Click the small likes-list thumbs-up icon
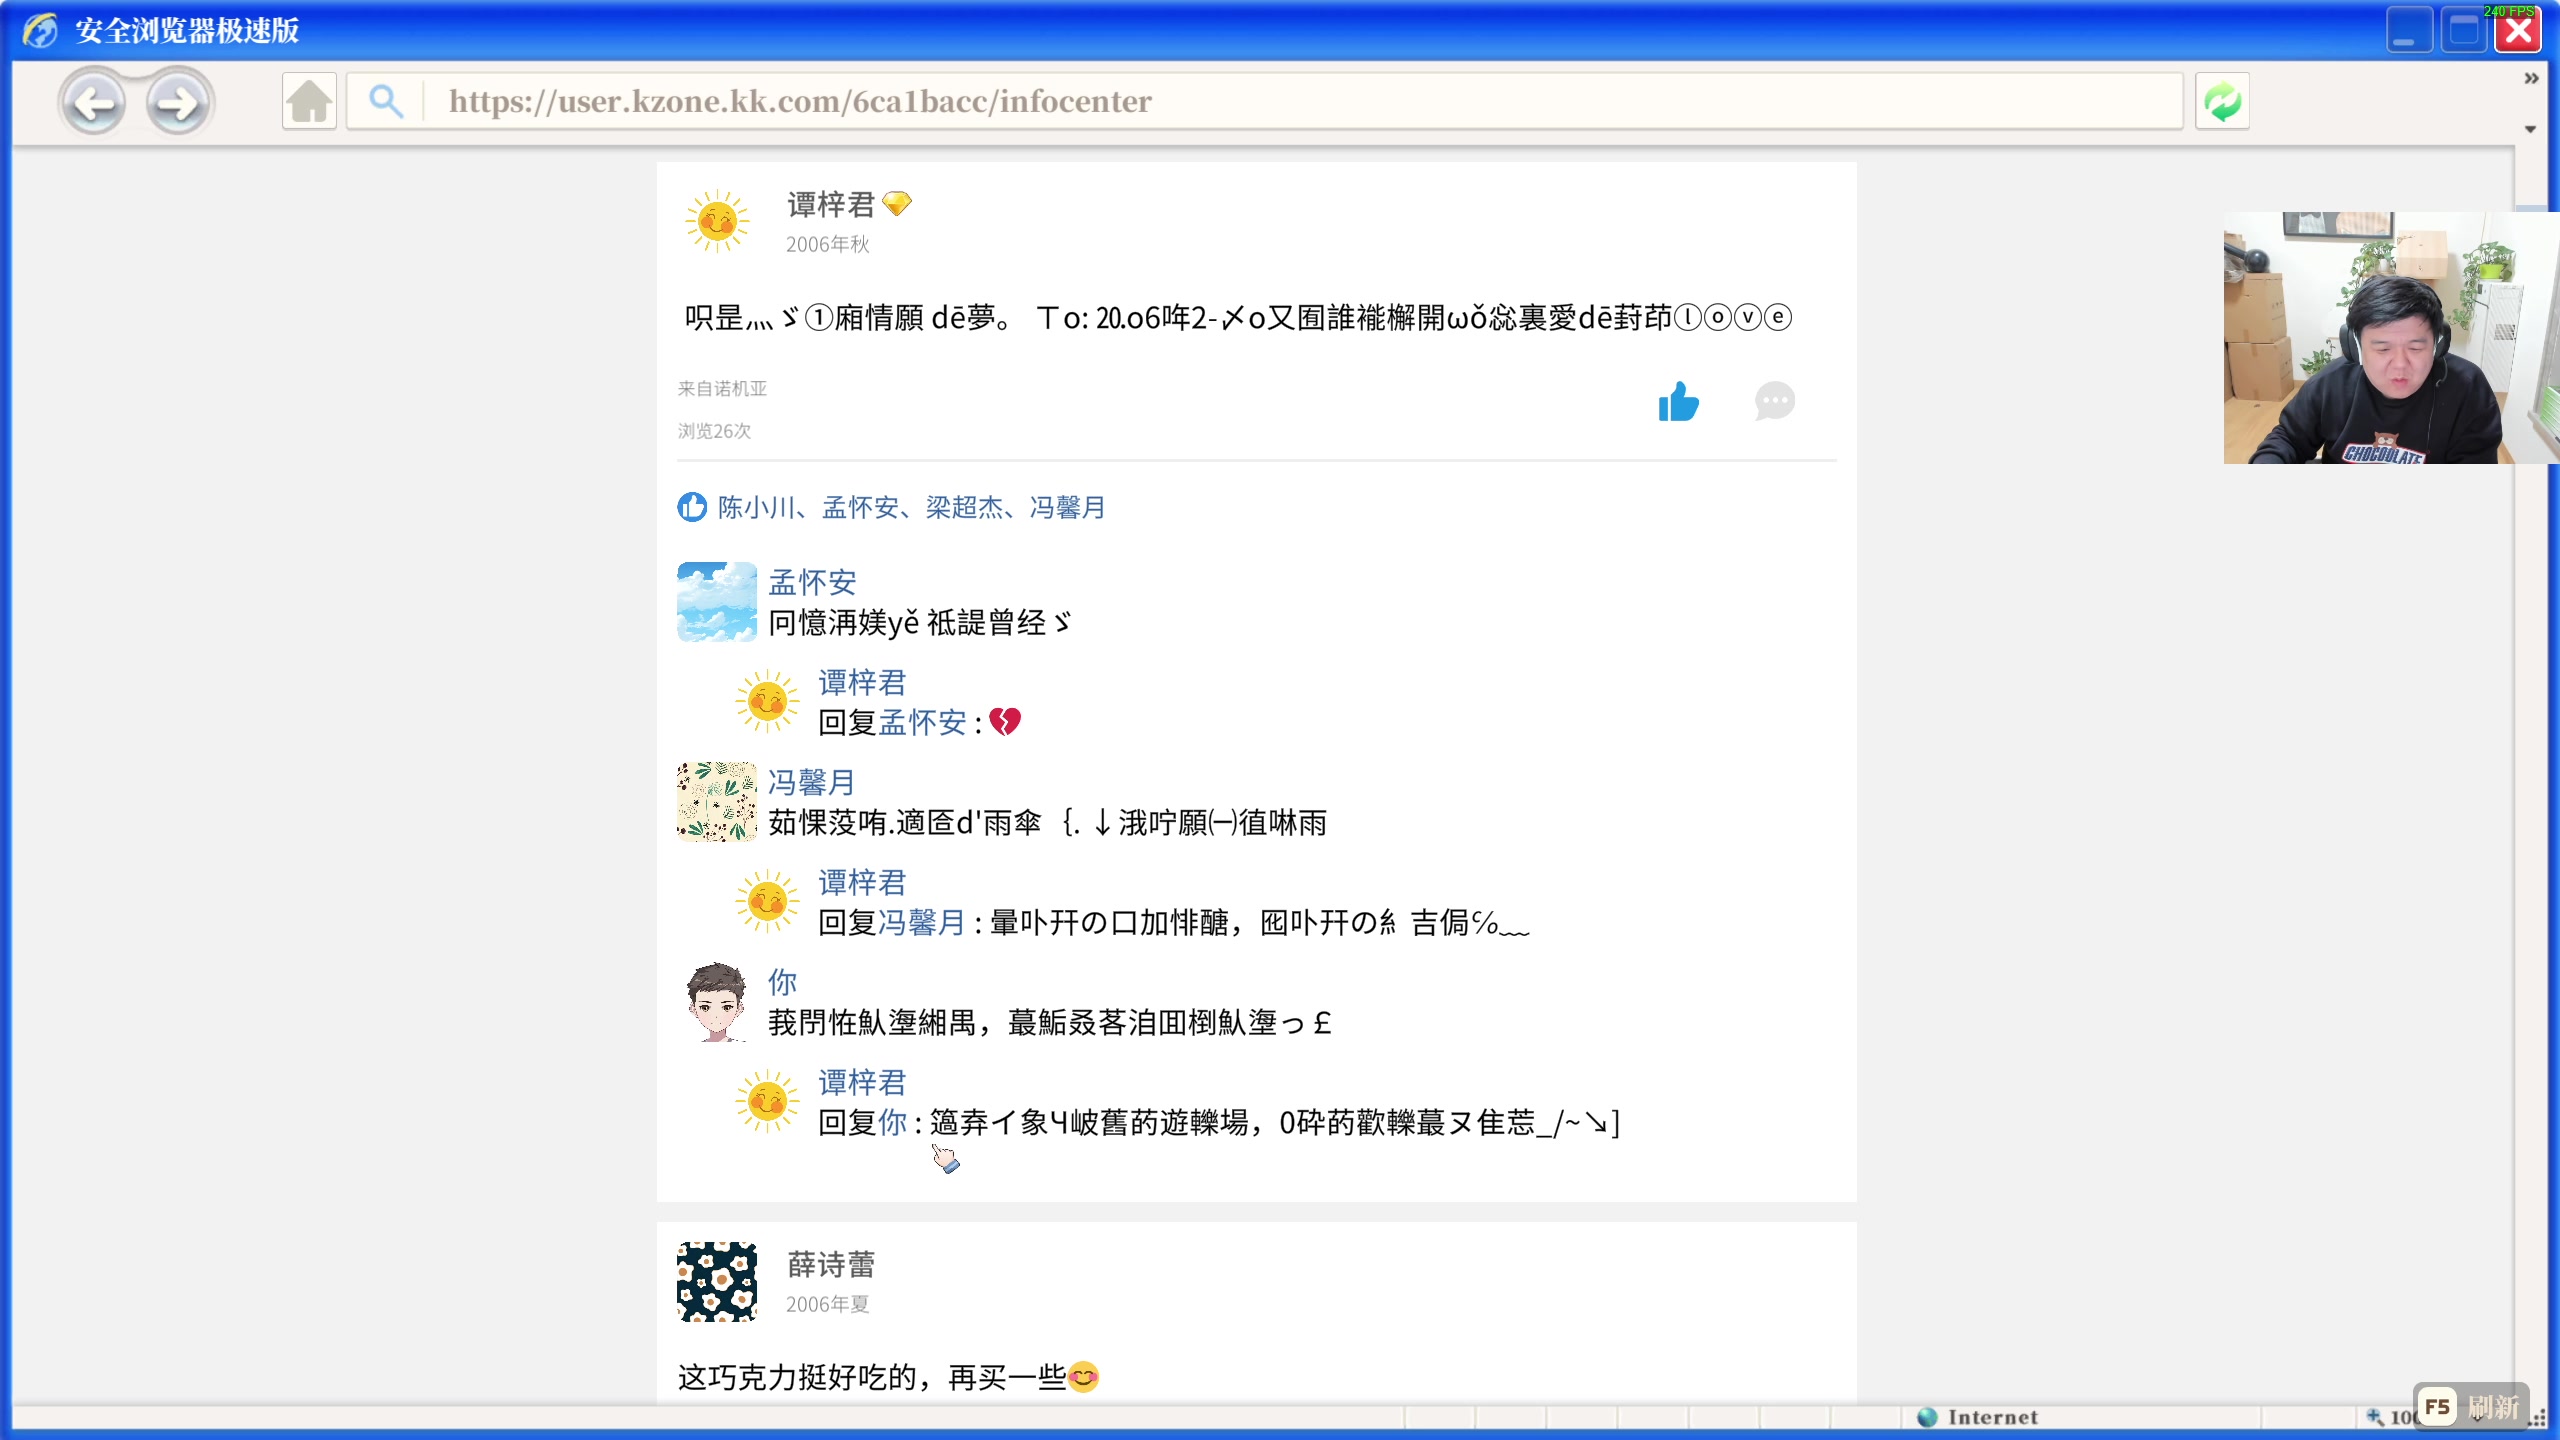Viewport: 2560px width, 1440px height. coord(692,507)
